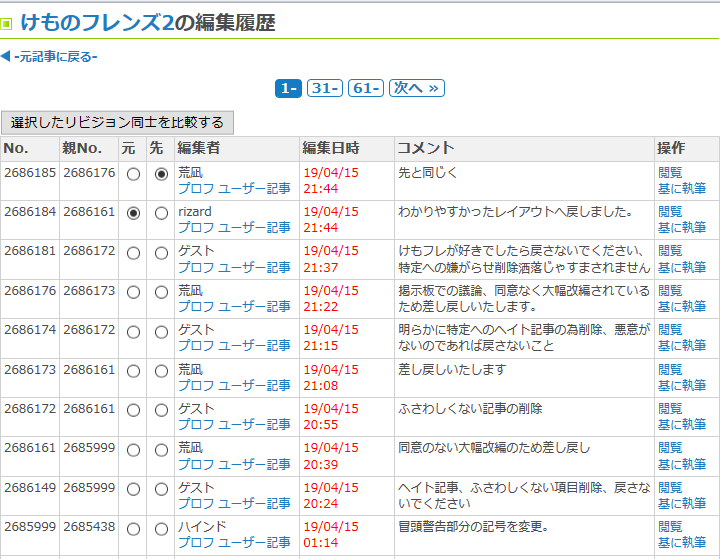The width and height of the screenshot is (720, 559).
Task: Select 先 radio for revision 2685999
Action: click(x=161, y=529)
